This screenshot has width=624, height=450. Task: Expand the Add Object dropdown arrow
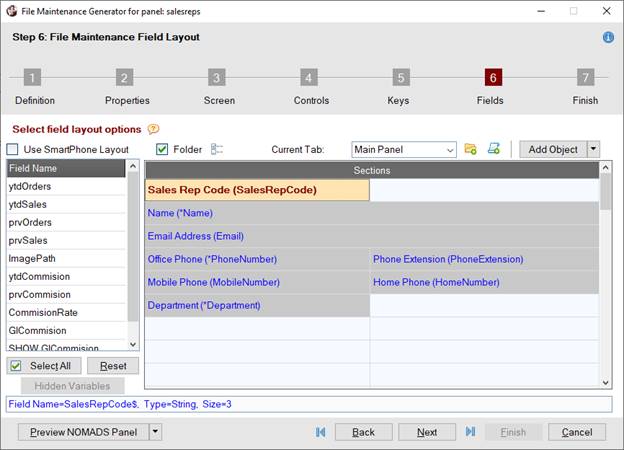coord(593,149)
